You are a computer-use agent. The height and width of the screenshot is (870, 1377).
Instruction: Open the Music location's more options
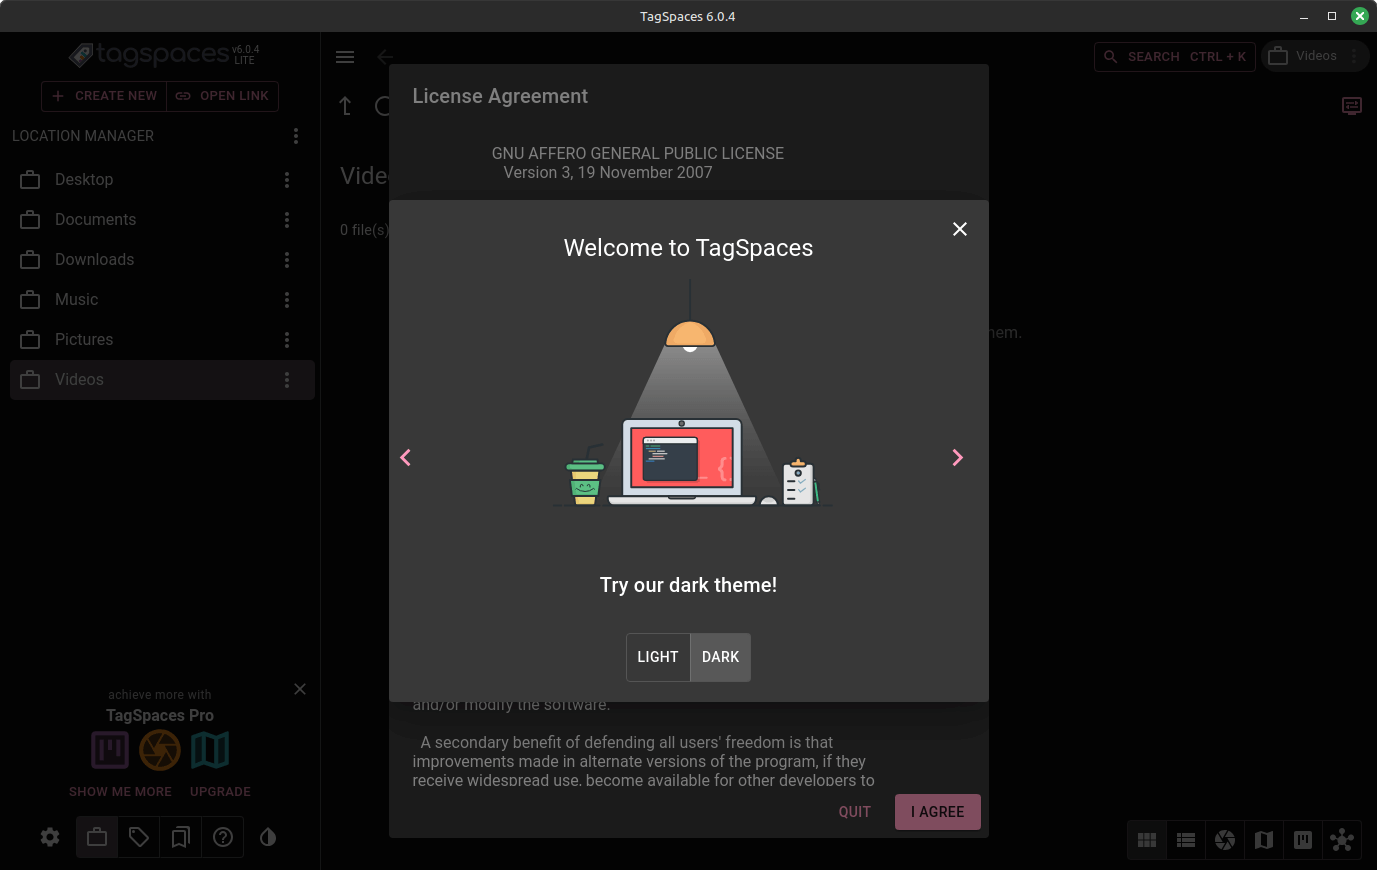(287, 300)
